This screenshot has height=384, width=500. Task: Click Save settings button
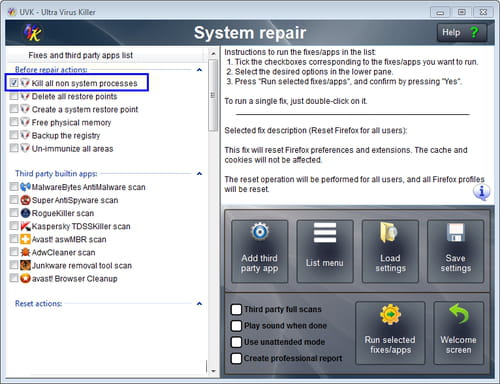[456, 251]
